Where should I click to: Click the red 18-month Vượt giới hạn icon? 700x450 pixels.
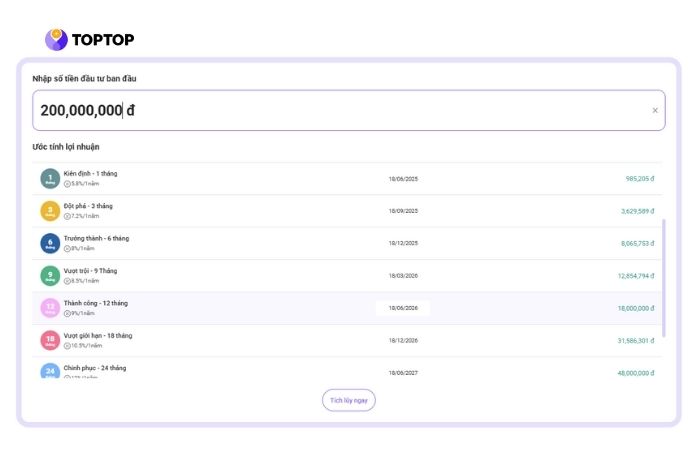pyautogui.click(x=50, y=341)
